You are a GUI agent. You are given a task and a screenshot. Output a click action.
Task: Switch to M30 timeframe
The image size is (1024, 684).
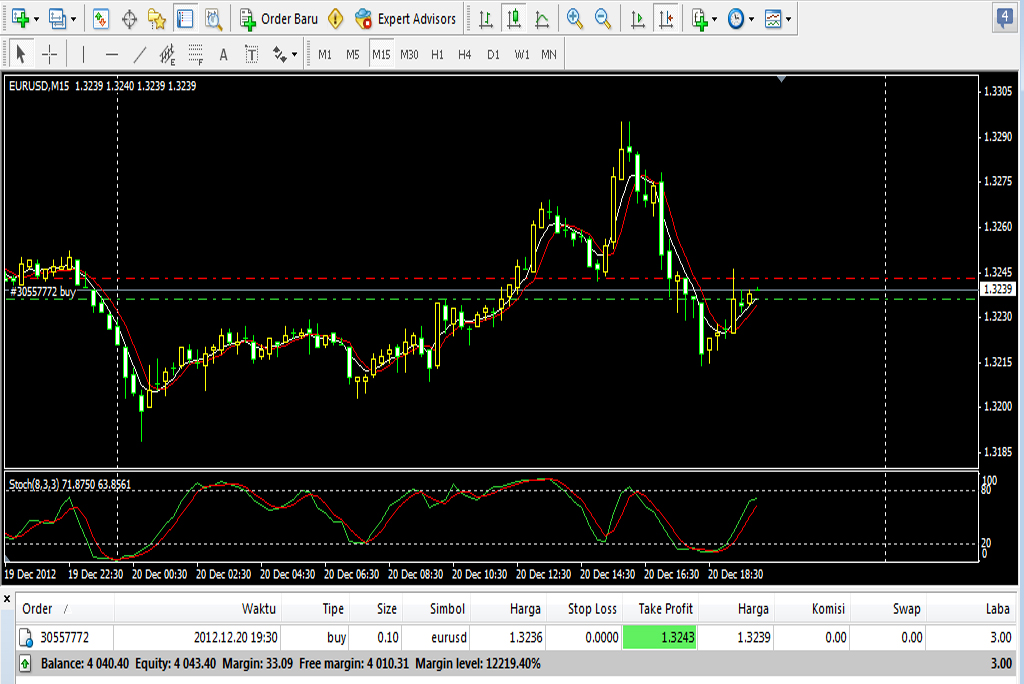[x=409, y=55]
